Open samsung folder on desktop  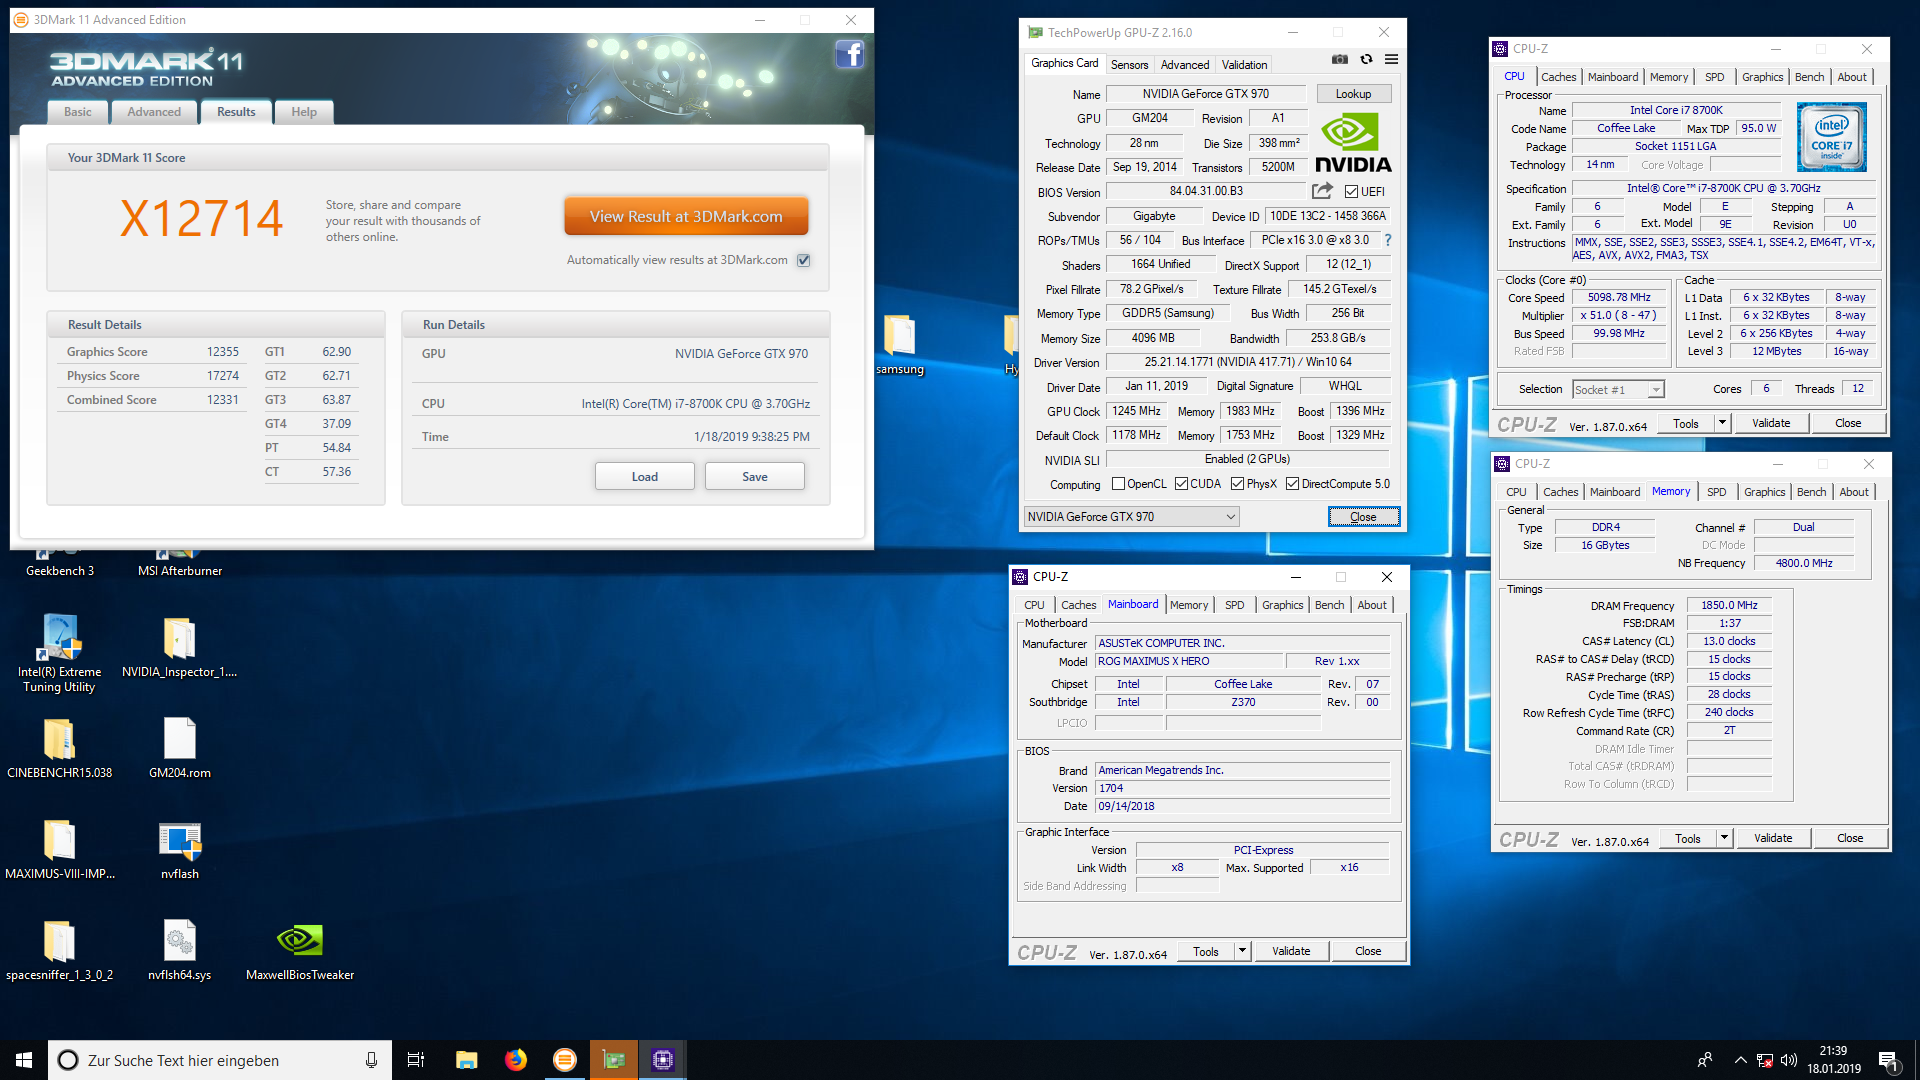[x=900, y=345]
